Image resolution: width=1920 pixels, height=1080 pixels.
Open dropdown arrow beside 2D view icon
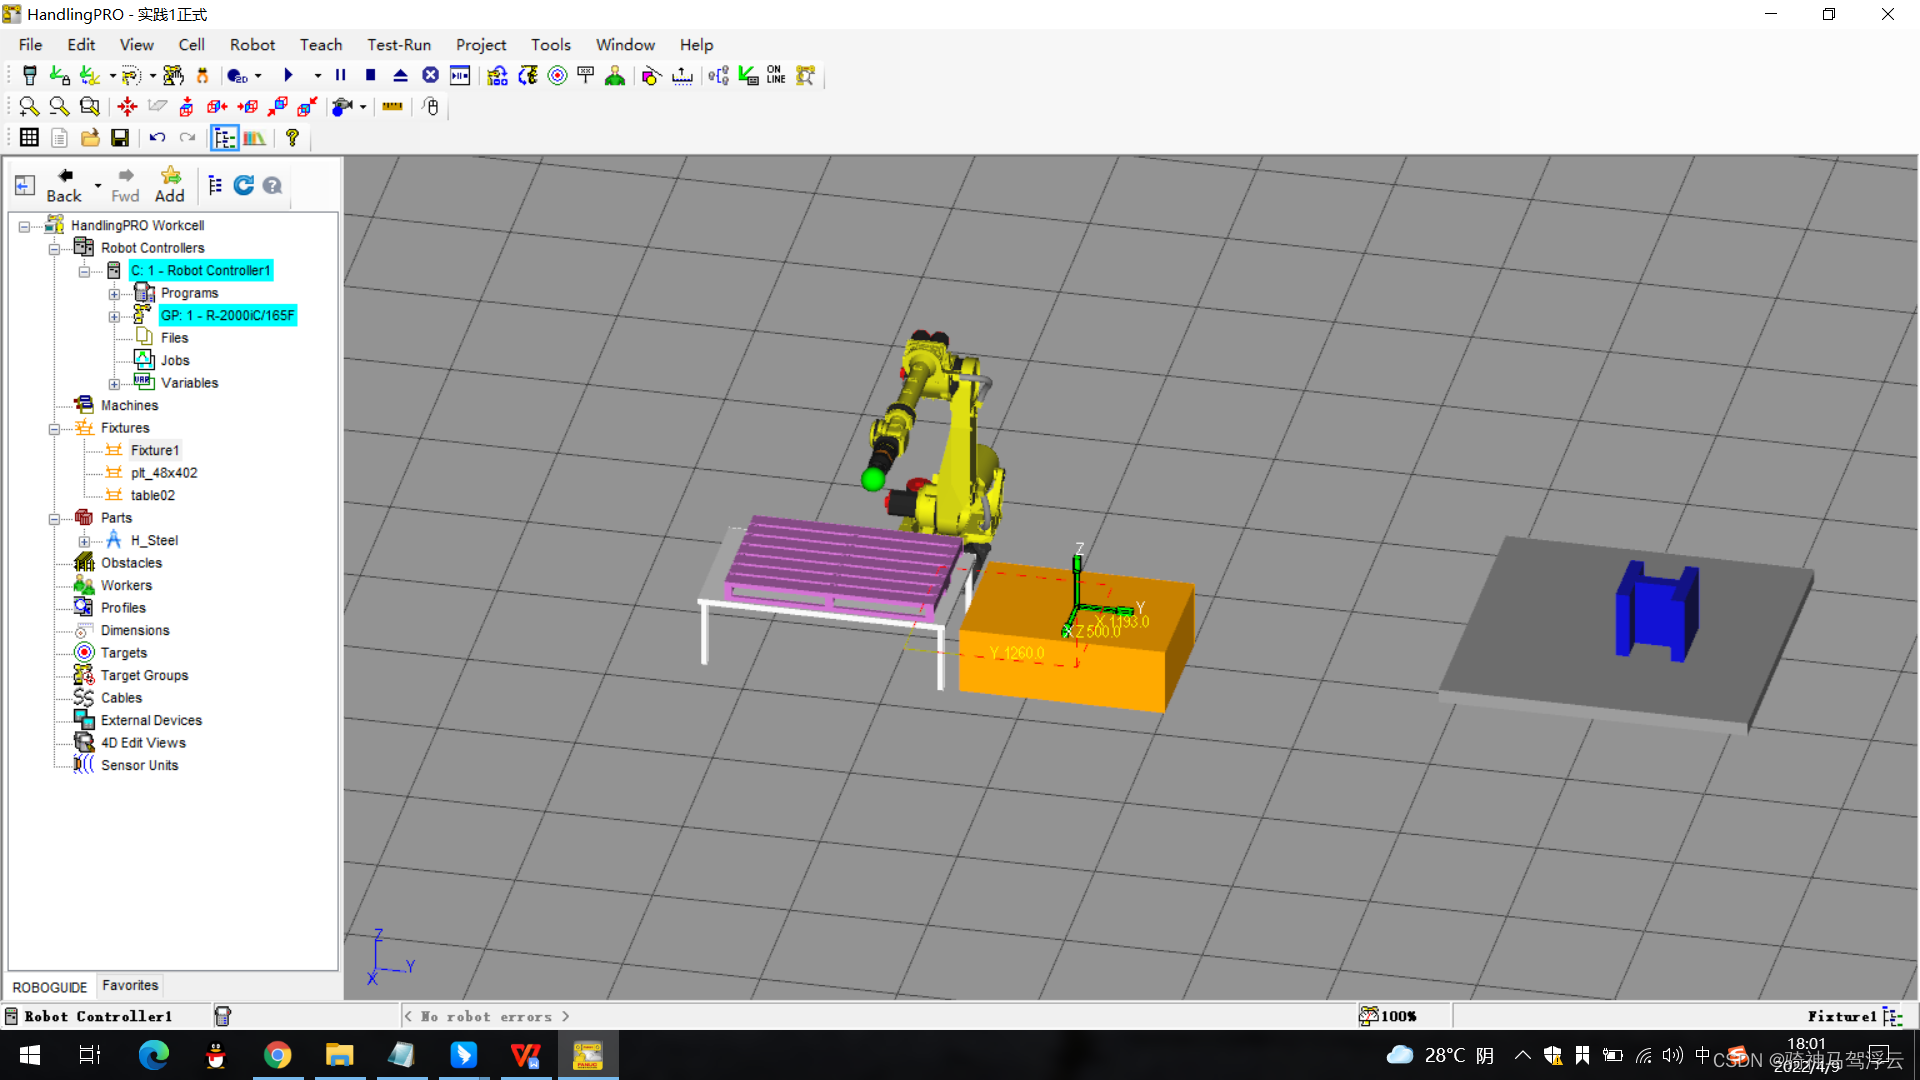coord(258,76)
